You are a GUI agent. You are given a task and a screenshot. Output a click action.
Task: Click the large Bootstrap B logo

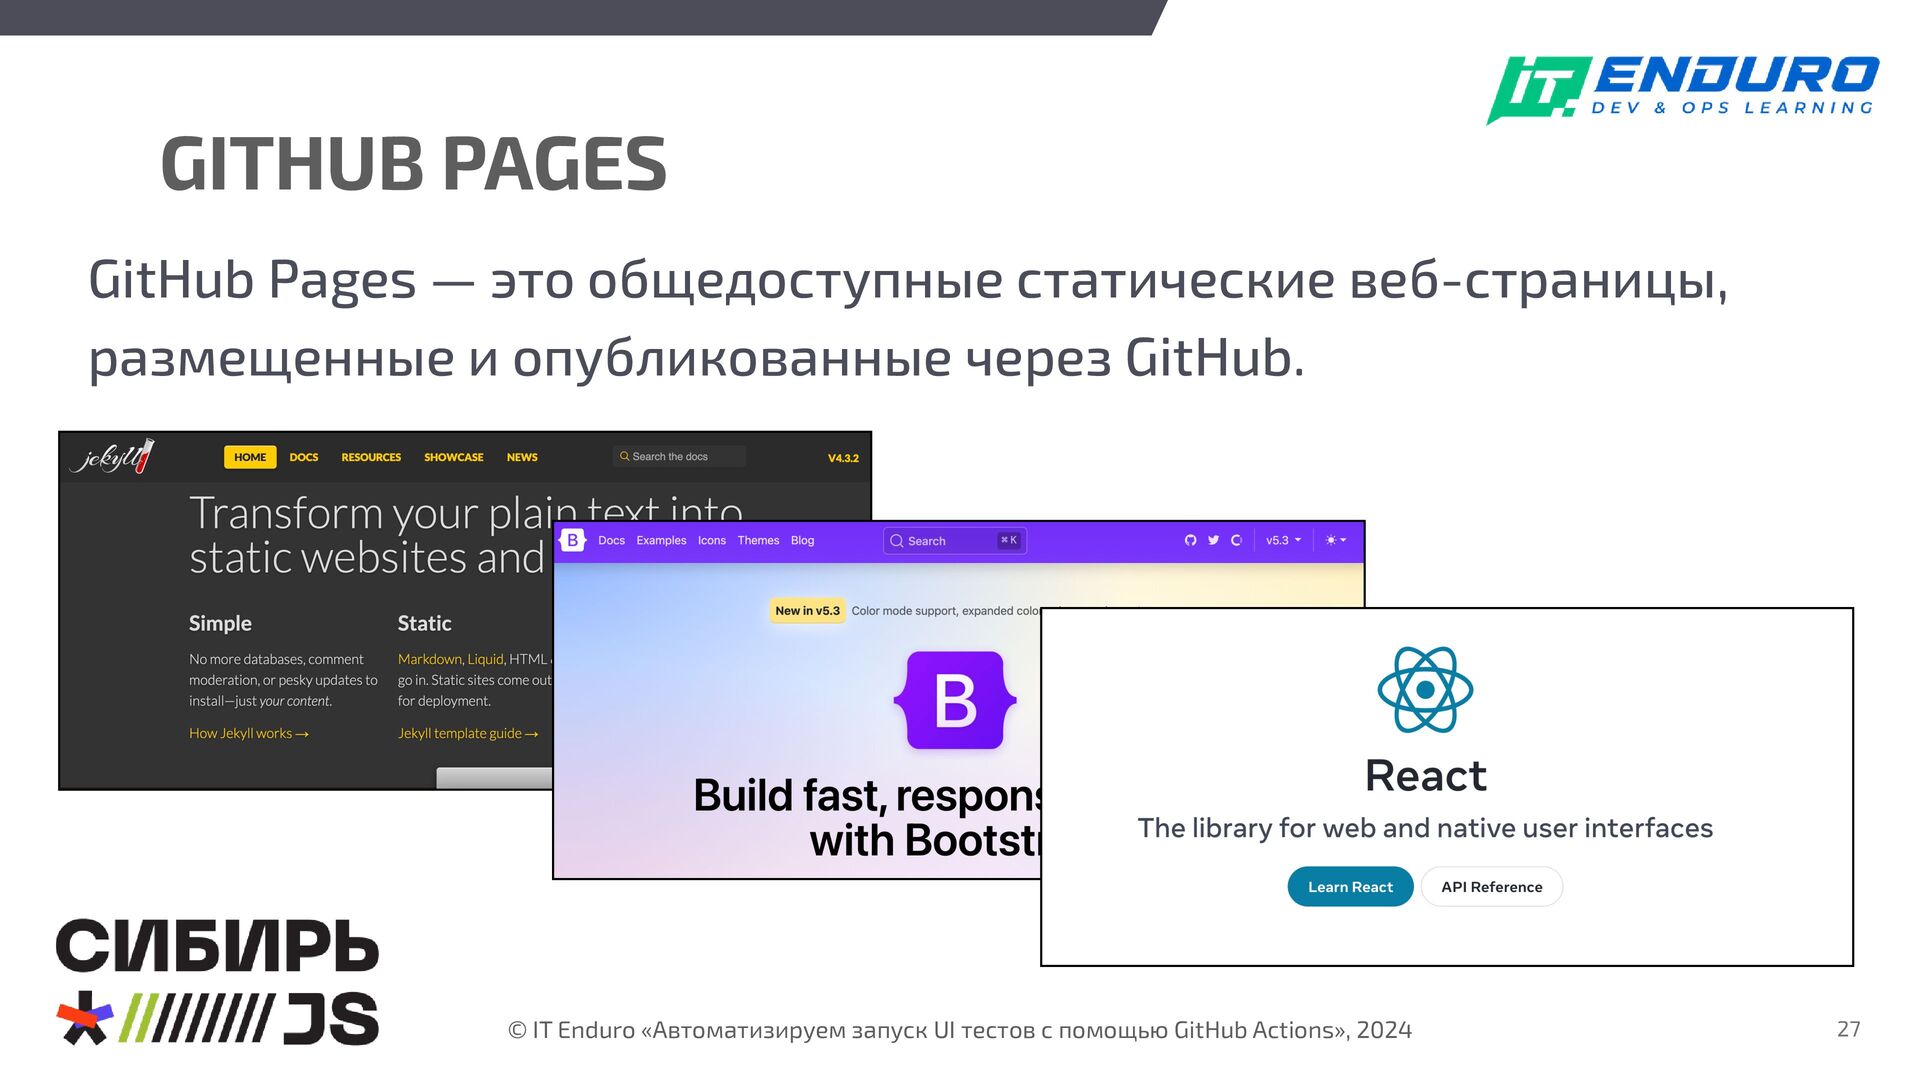[x=955, y=700]
